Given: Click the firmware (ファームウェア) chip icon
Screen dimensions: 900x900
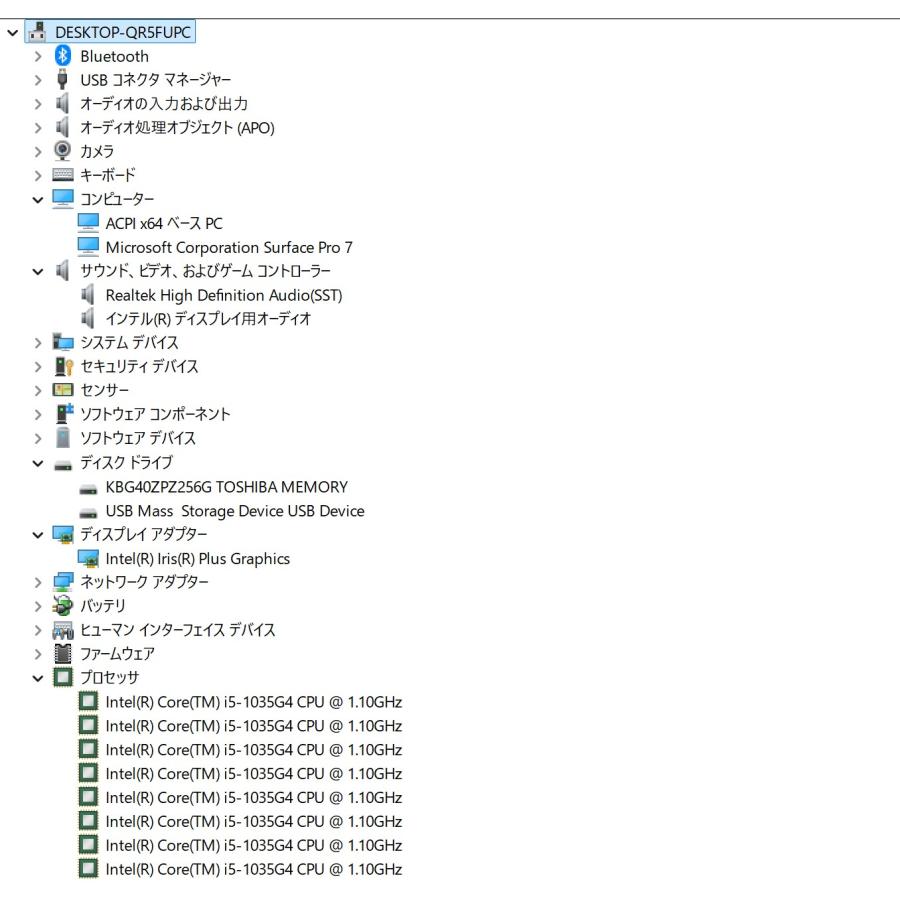Looking at the screenshot, I should [x=63, y=653].
